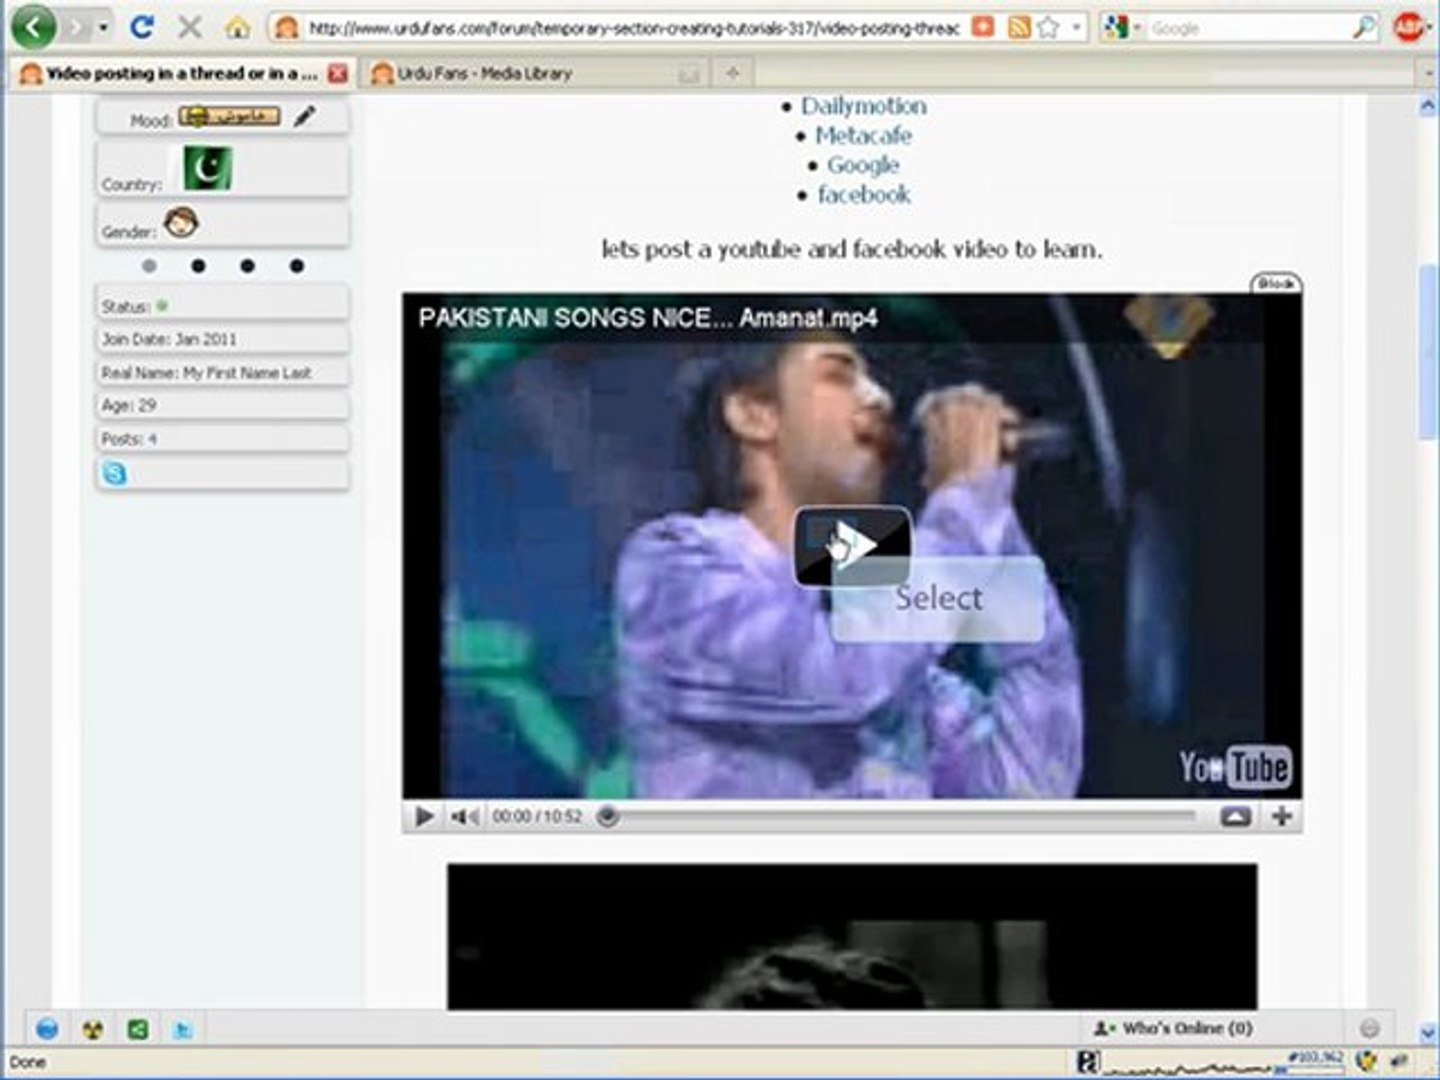1440x1080 pixels.
Task: Open a new tab with the plus button
Action: point(732,72)
